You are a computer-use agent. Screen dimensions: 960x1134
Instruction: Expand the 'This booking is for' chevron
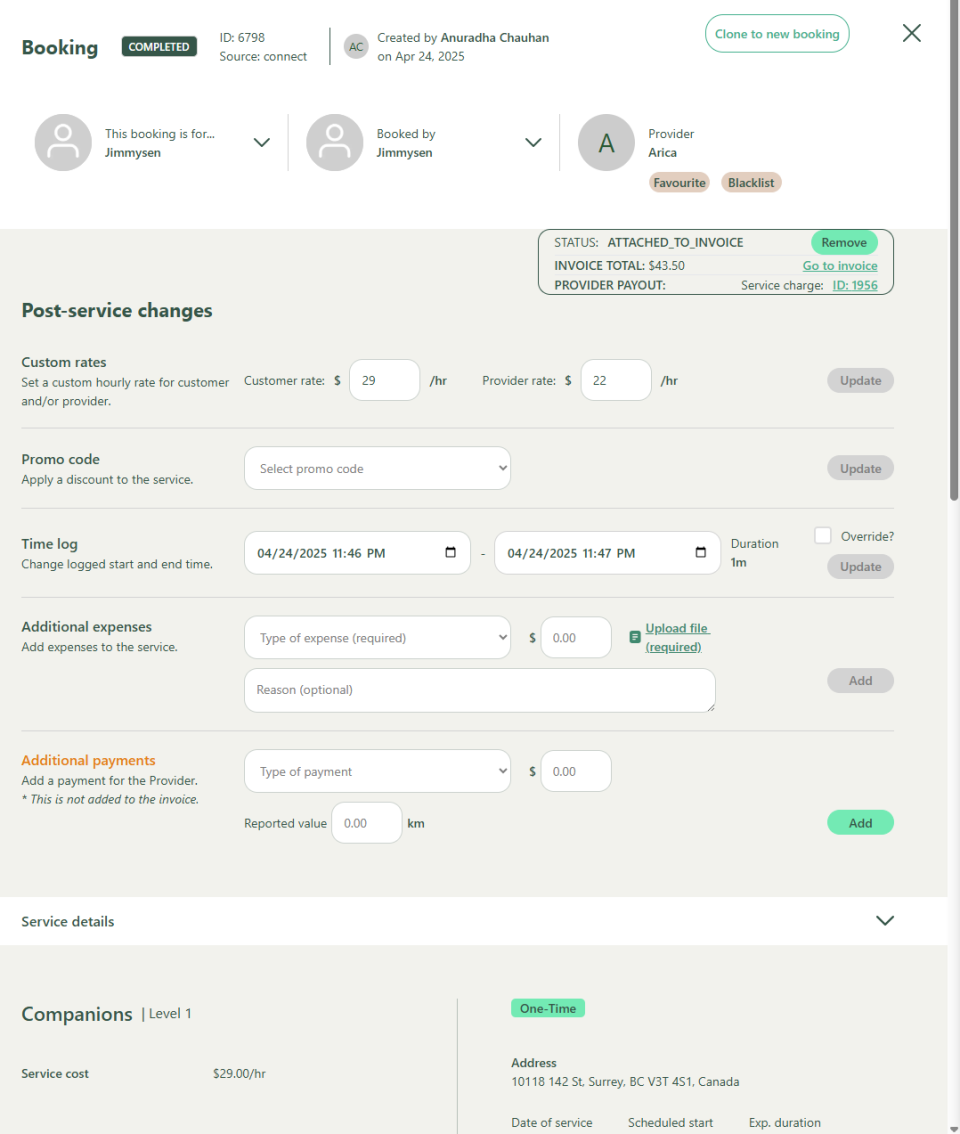[262, 143]
